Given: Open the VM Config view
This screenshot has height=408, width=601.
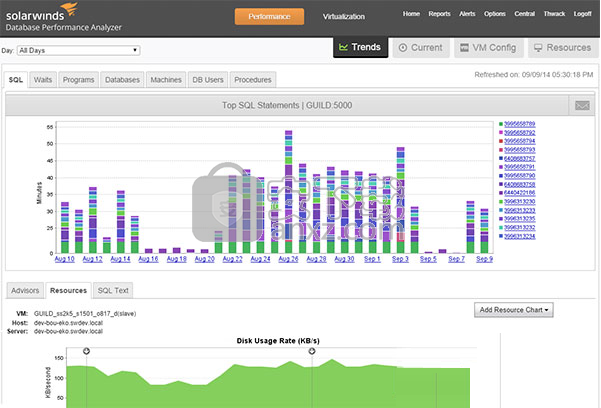Looking at the screenshot, I should point(487,48).
